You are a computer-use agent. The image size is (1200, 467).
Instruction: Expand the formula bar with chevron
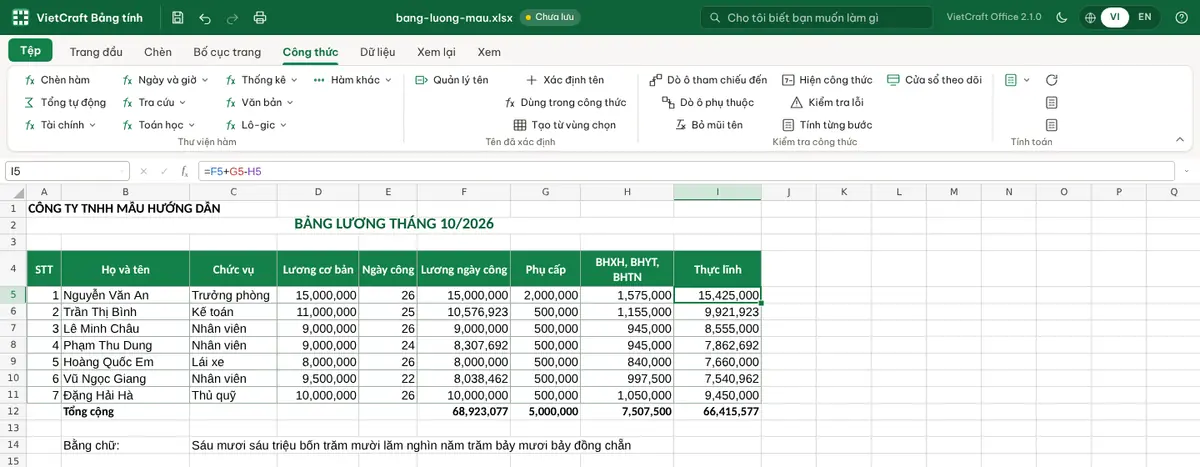pyautogui.click(x=1186, y=172)
